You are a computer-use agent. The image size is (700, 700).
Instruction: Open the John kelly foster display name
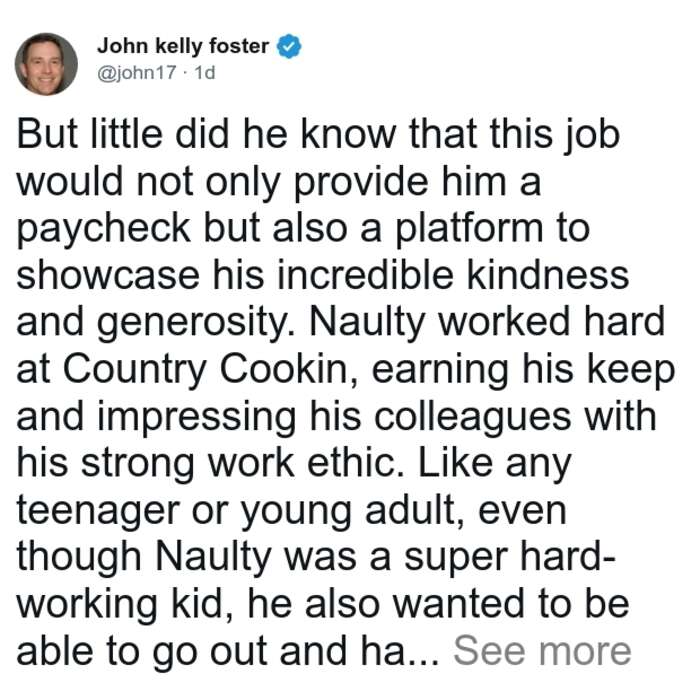[x=183, y=46]
